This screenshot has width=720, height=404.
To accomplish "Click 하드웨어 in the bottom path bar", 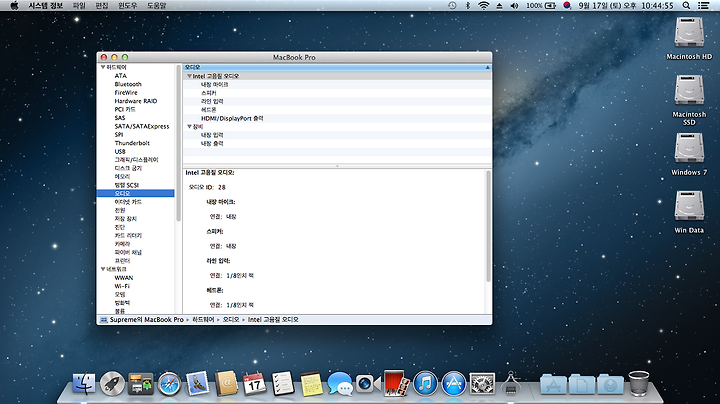I will point(203,320).
